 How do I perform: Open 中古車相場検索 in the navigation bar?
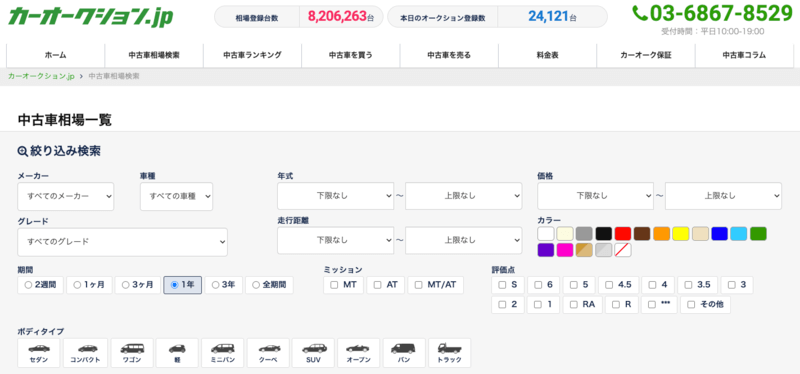(154, 56)
